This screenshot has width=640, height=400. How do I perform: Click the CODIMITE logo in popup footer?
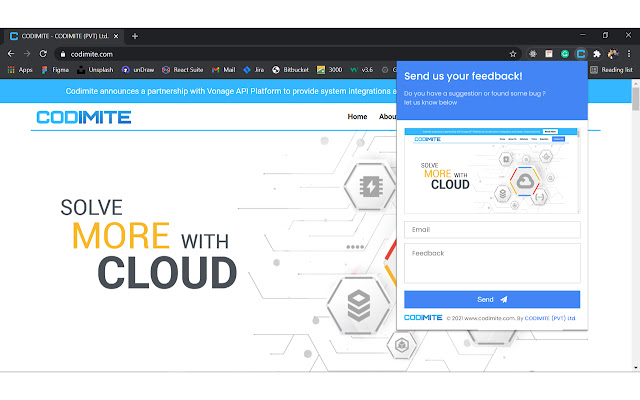click(x=423, y=318)
